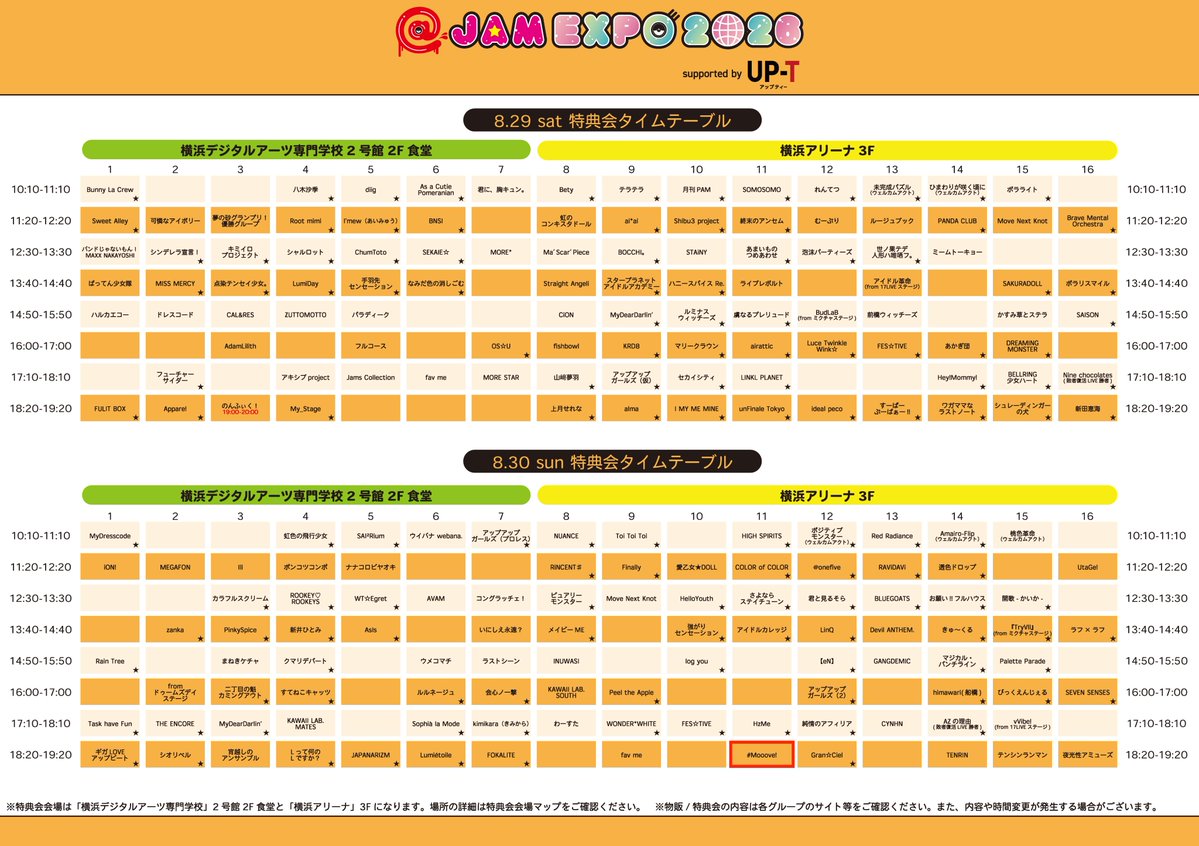The width and height of the screenshot is (1199, 846).
Task: Click the PinkySpice cell
Action: coord(240,630)
